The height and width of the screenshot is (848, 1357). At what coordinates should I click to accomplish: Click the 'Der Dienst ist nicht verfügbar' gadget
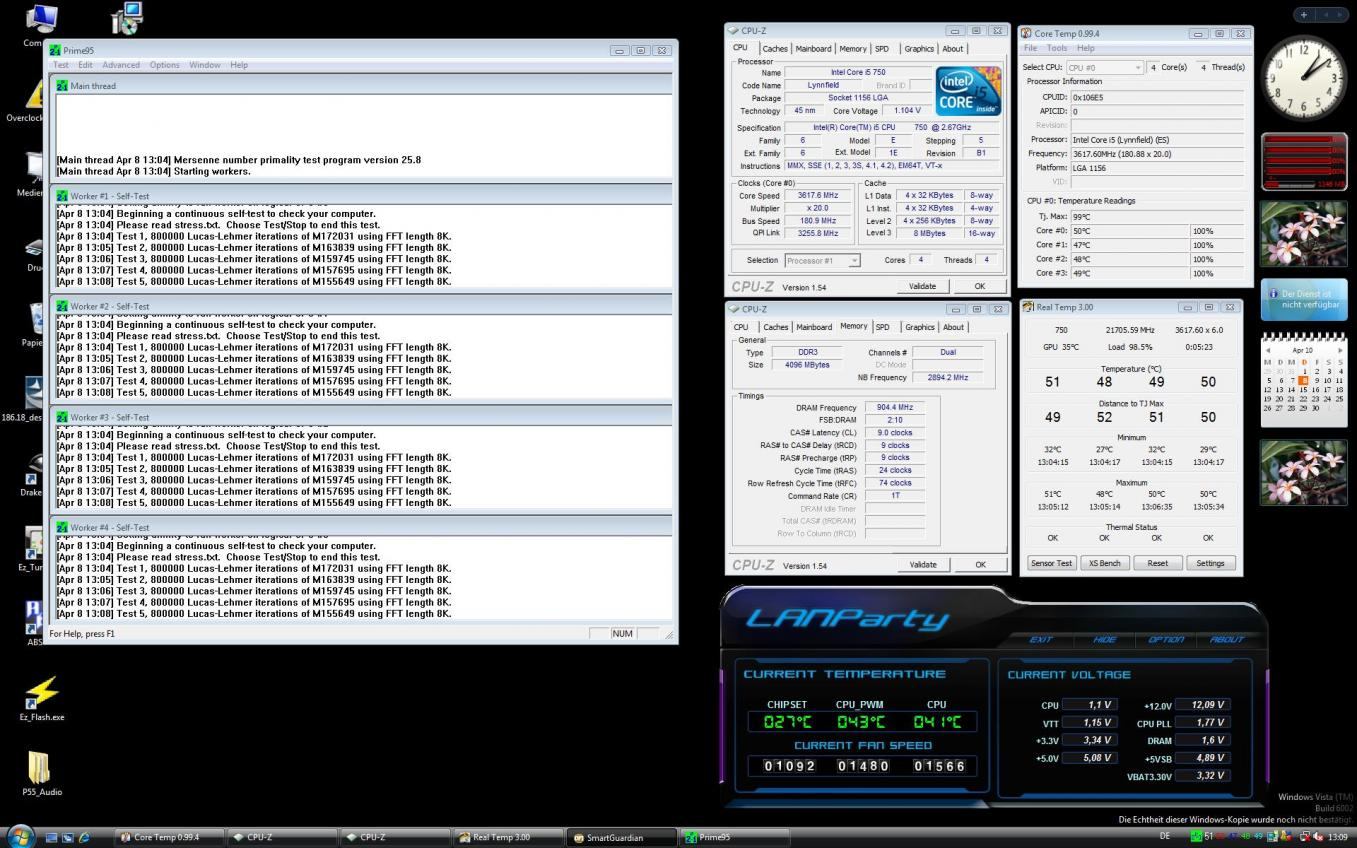[1304, 299]
